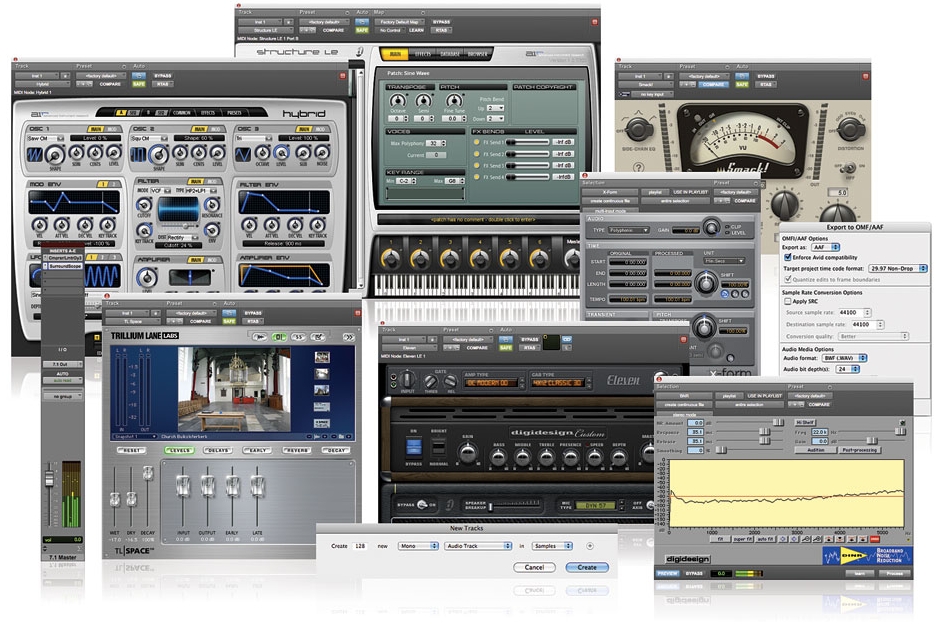The width and height of the screenshot is (941, 624).
Task: Click Structure LE smart knob 1
Action: [391, 259]
